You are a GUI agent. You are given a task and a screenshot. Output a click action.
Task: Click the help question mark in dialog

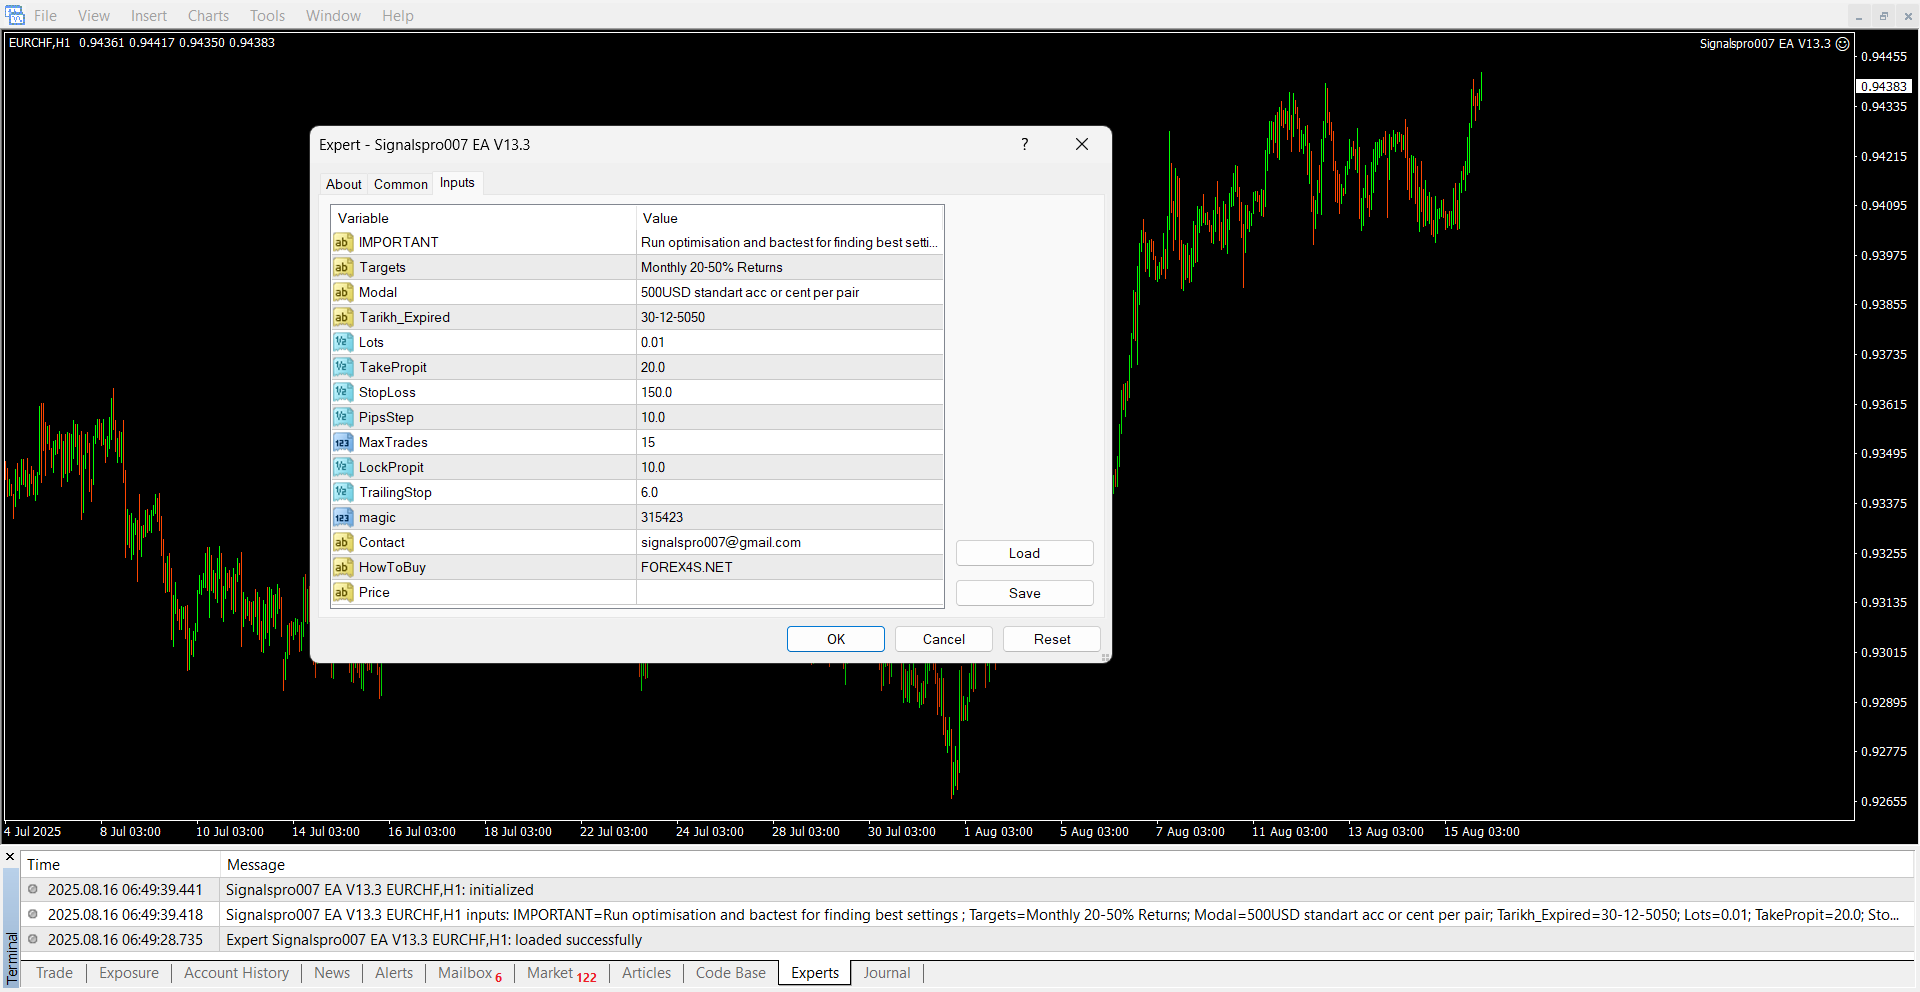1024,144
